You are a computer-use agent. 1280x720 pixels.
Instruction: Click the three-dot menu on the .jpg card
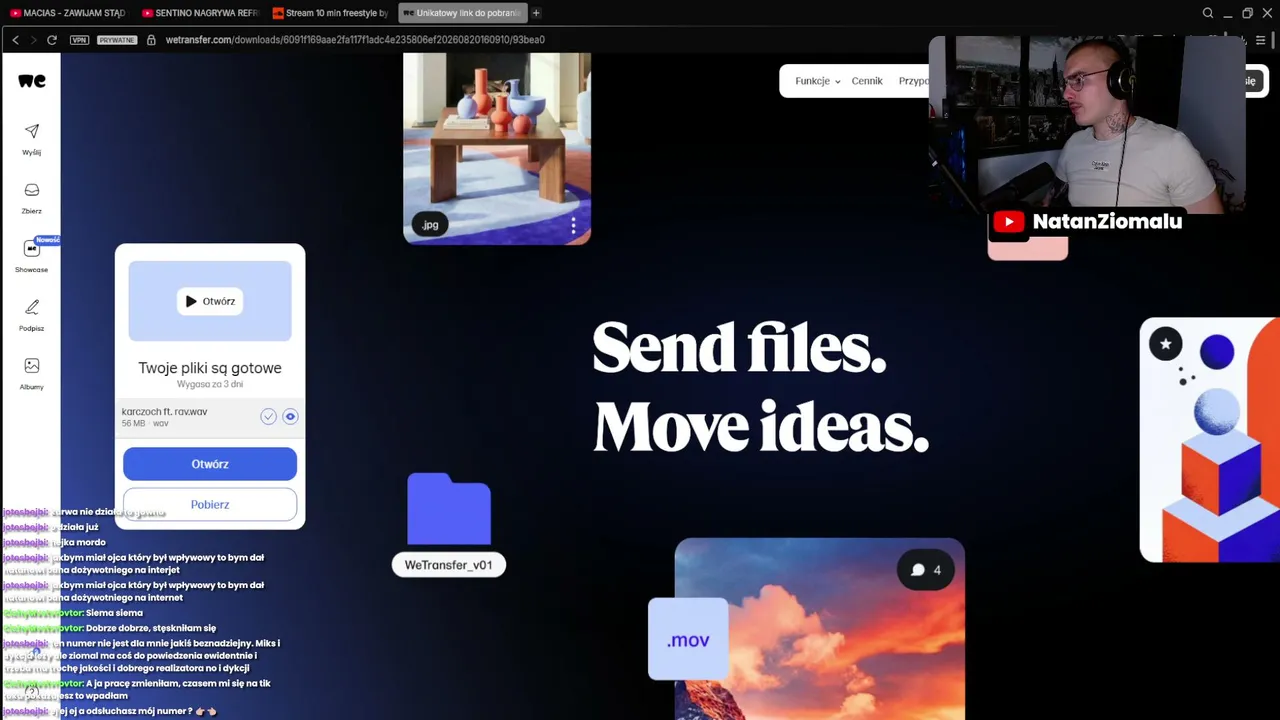(573, 225)
